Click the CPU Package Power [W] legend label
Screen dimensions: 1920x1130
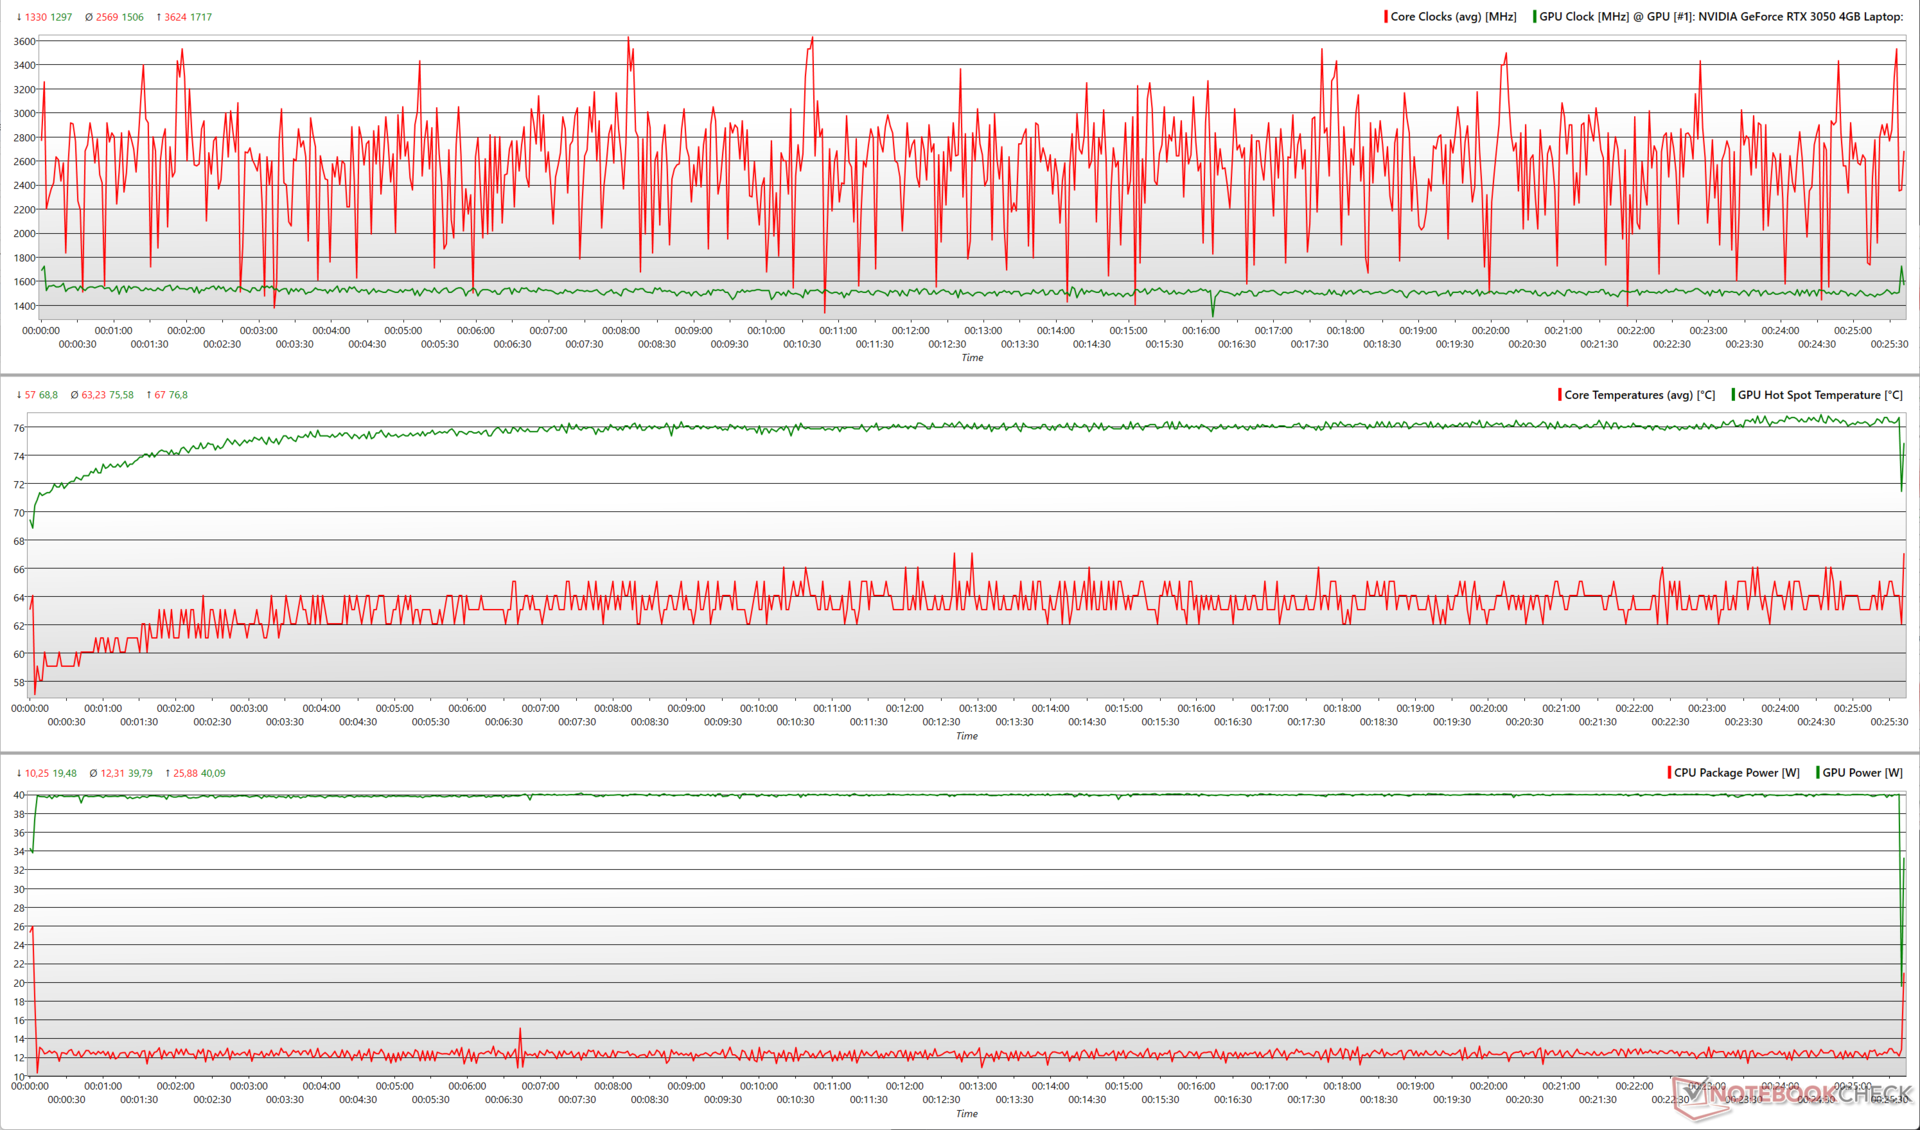(x=1736, y=773)
